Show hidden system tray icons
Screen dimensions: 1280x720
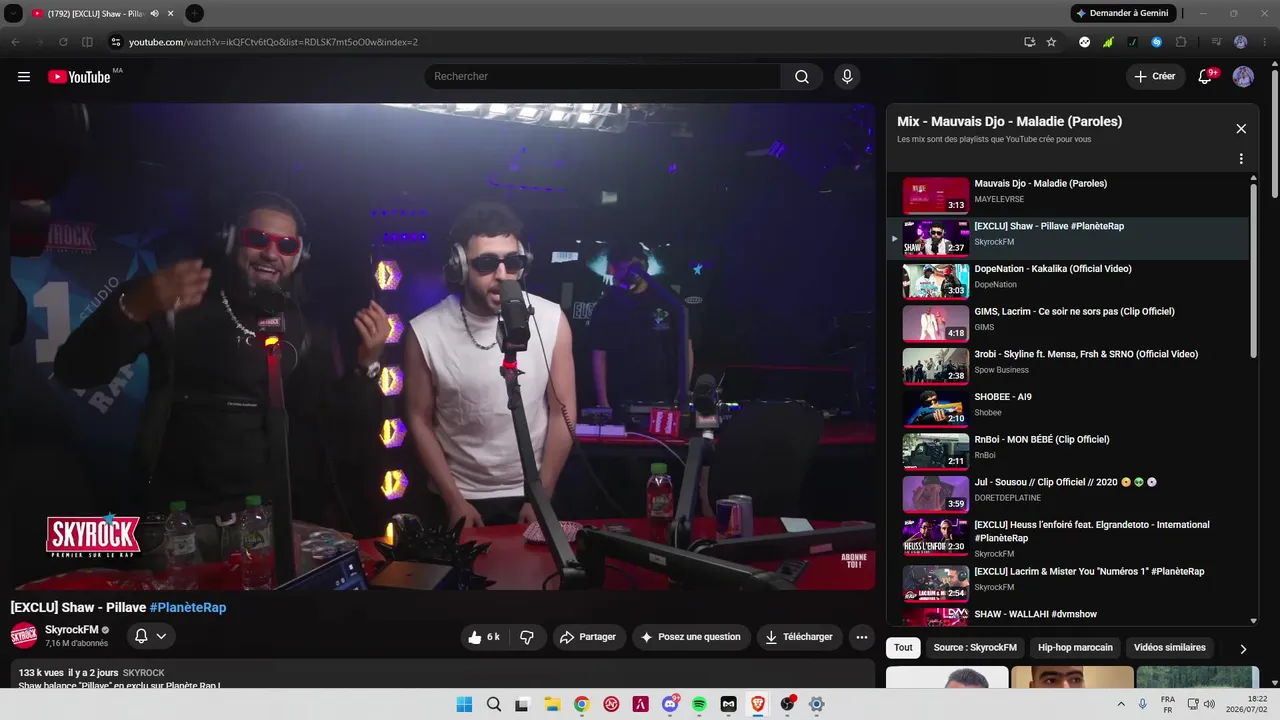tap(1120, 704)
